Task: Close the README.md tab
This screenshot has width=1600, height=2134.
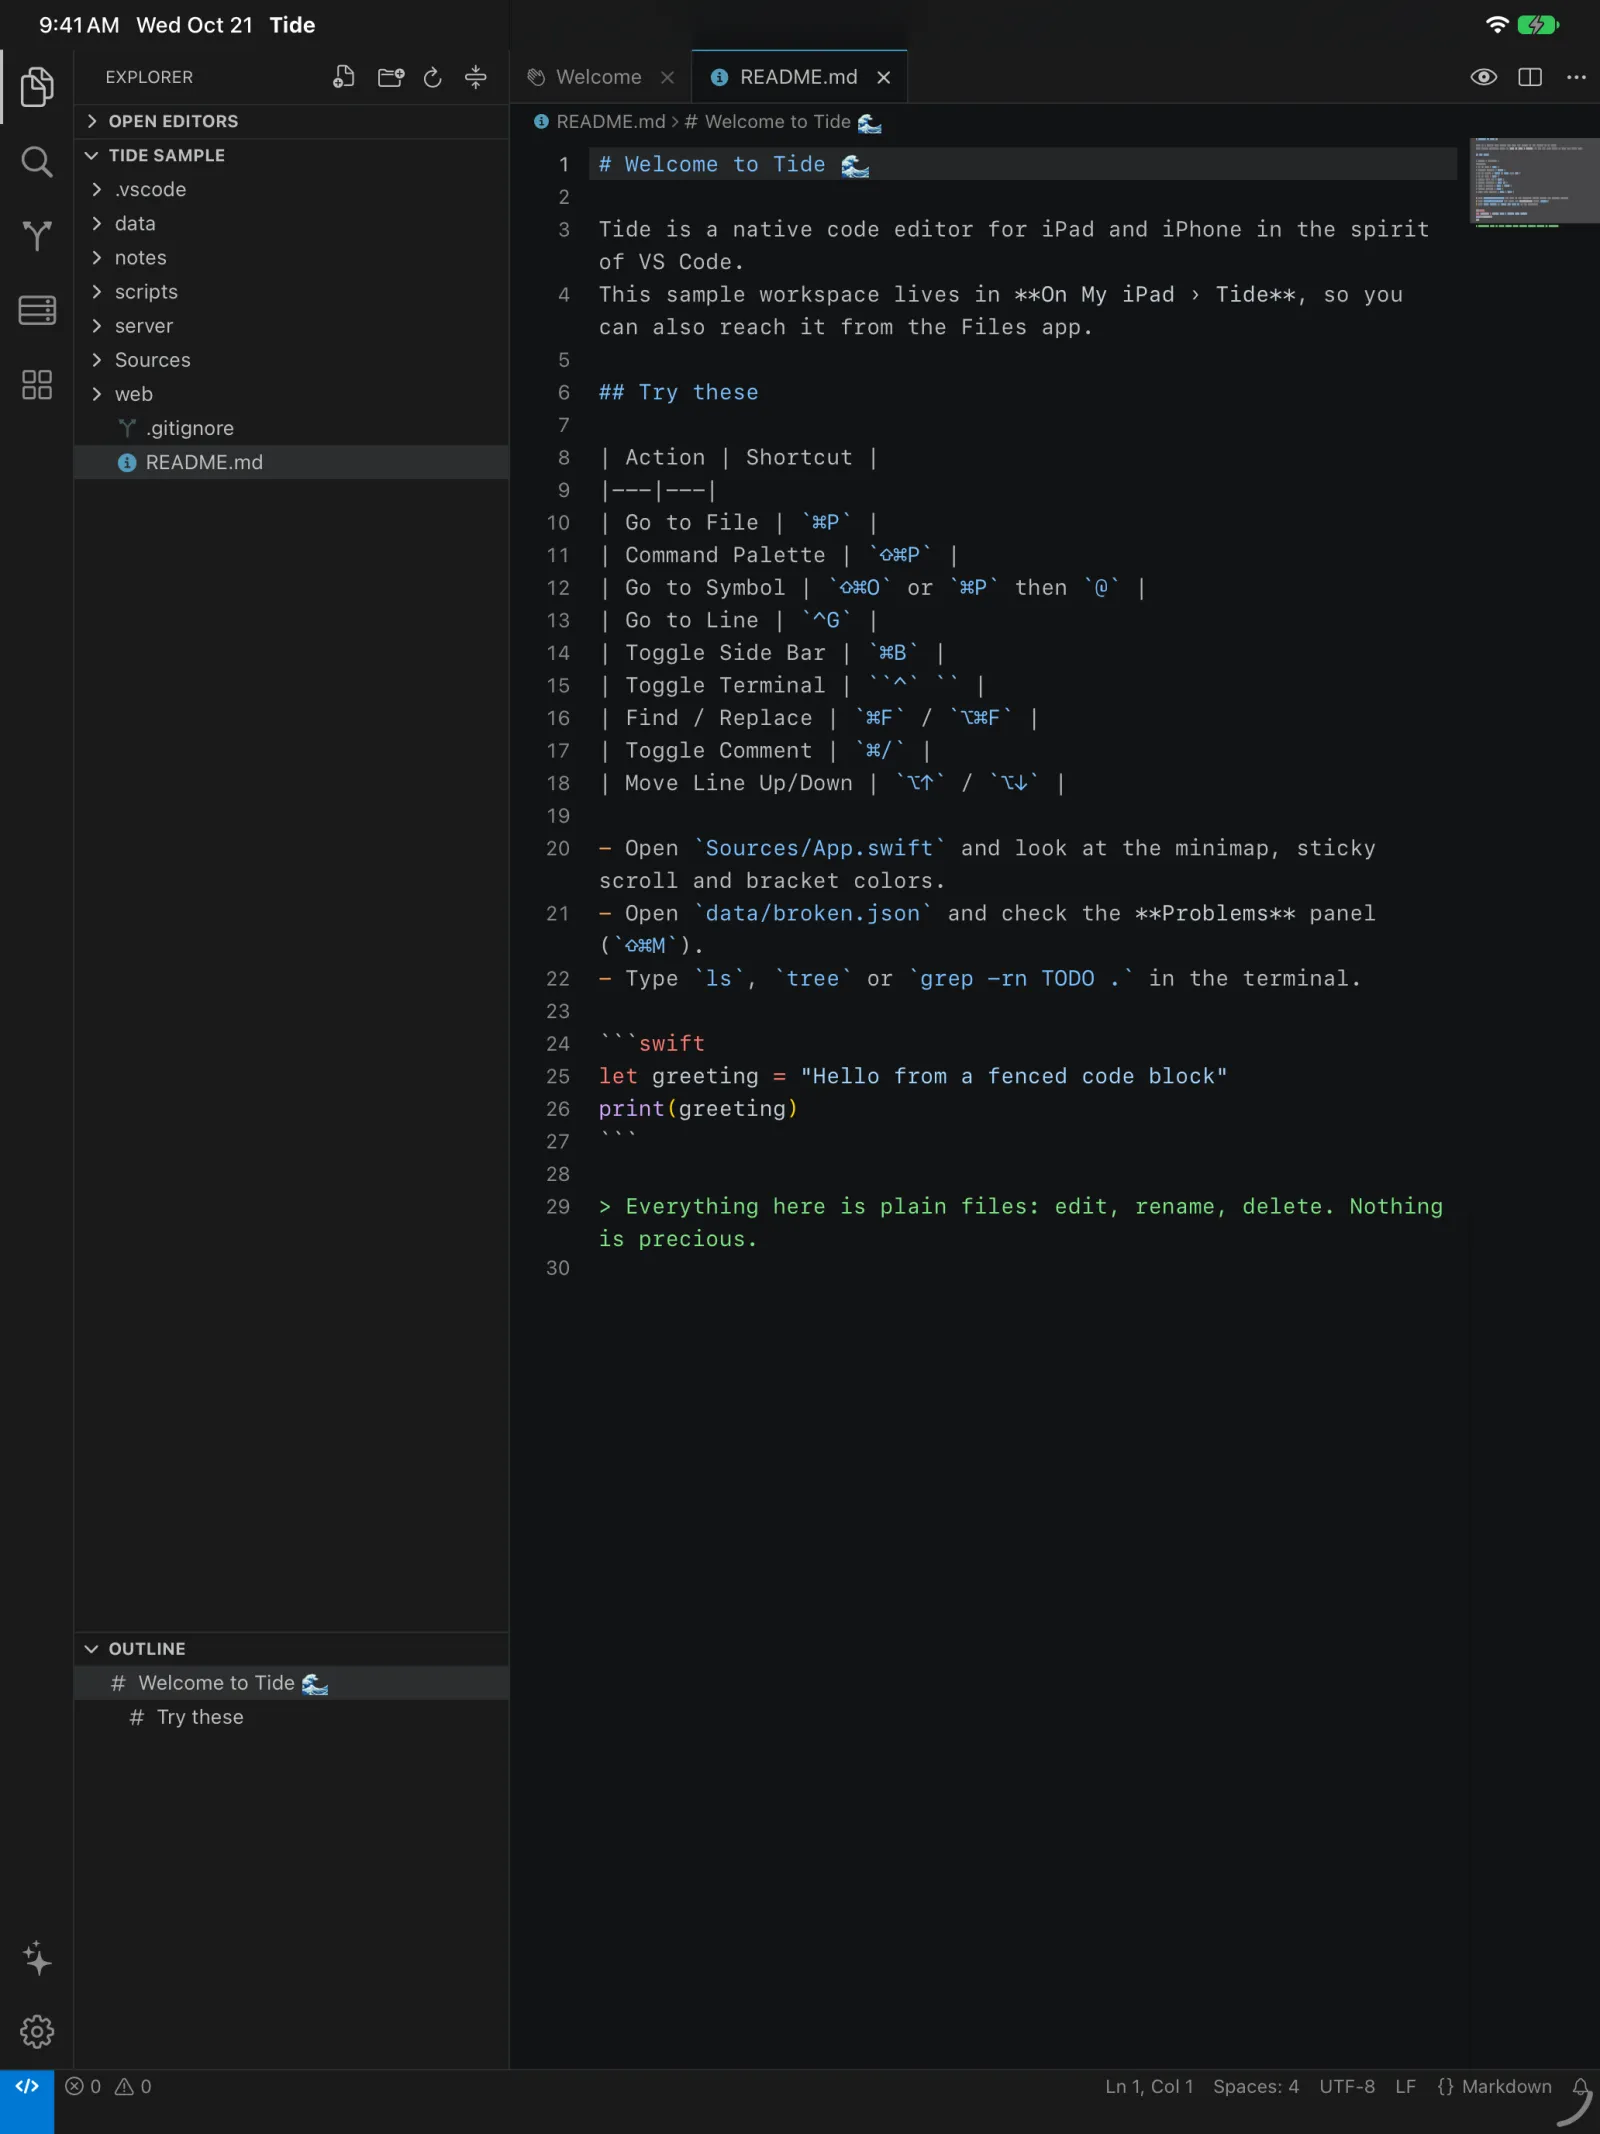Action: (x=884, y=78)
